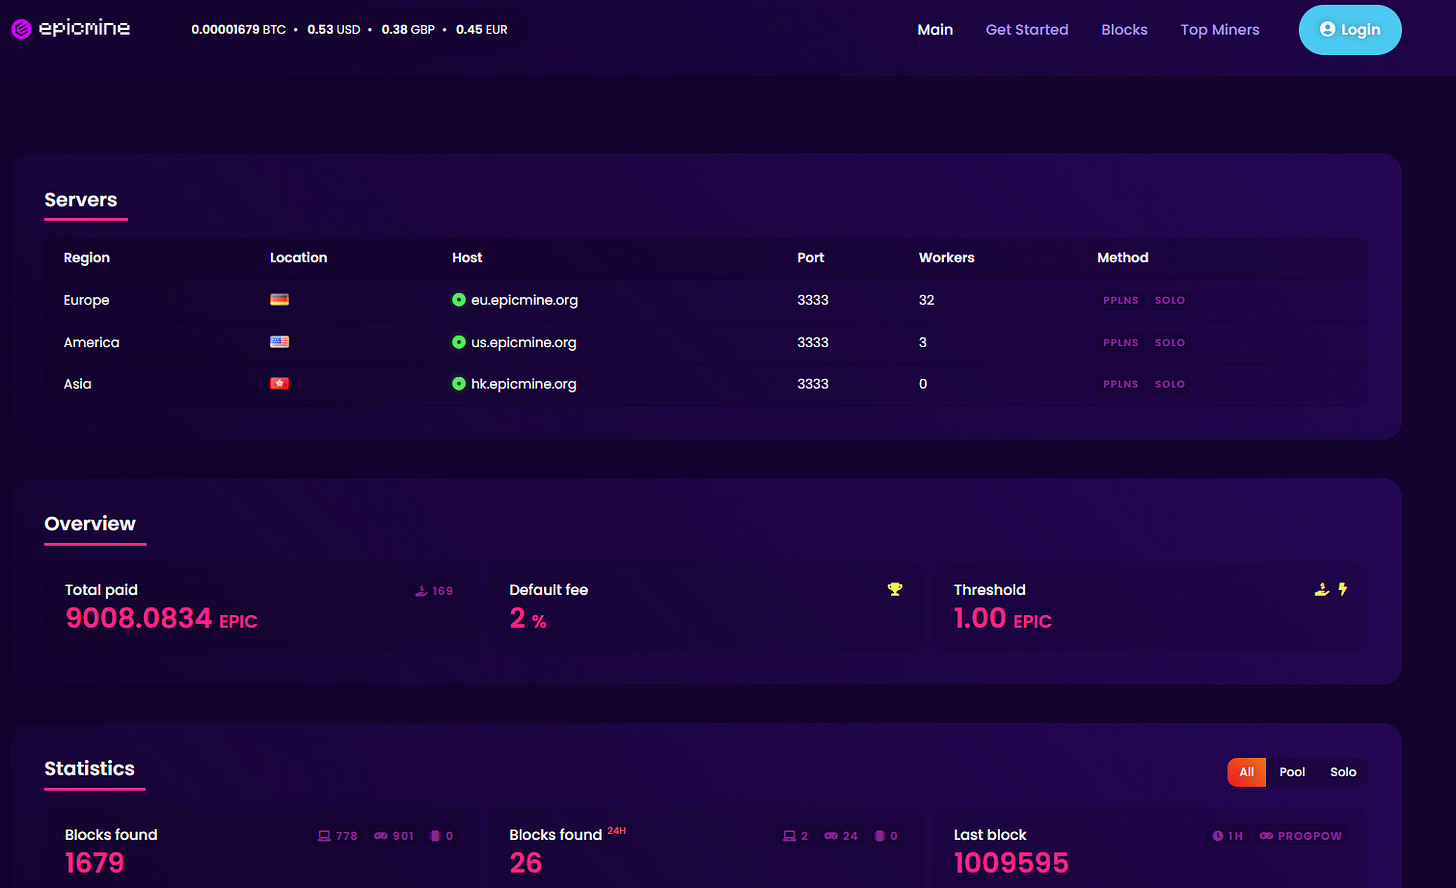Click PPLNS tag for Europe server

(1121, 300)
